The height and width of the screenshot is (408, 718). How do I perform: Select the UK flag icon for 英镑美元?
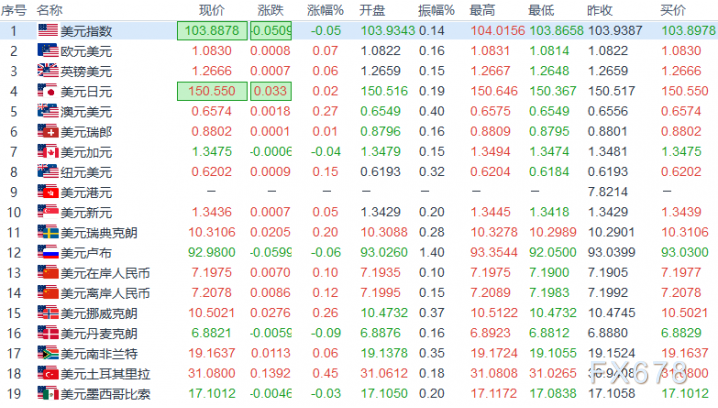(x=48, y=71)
